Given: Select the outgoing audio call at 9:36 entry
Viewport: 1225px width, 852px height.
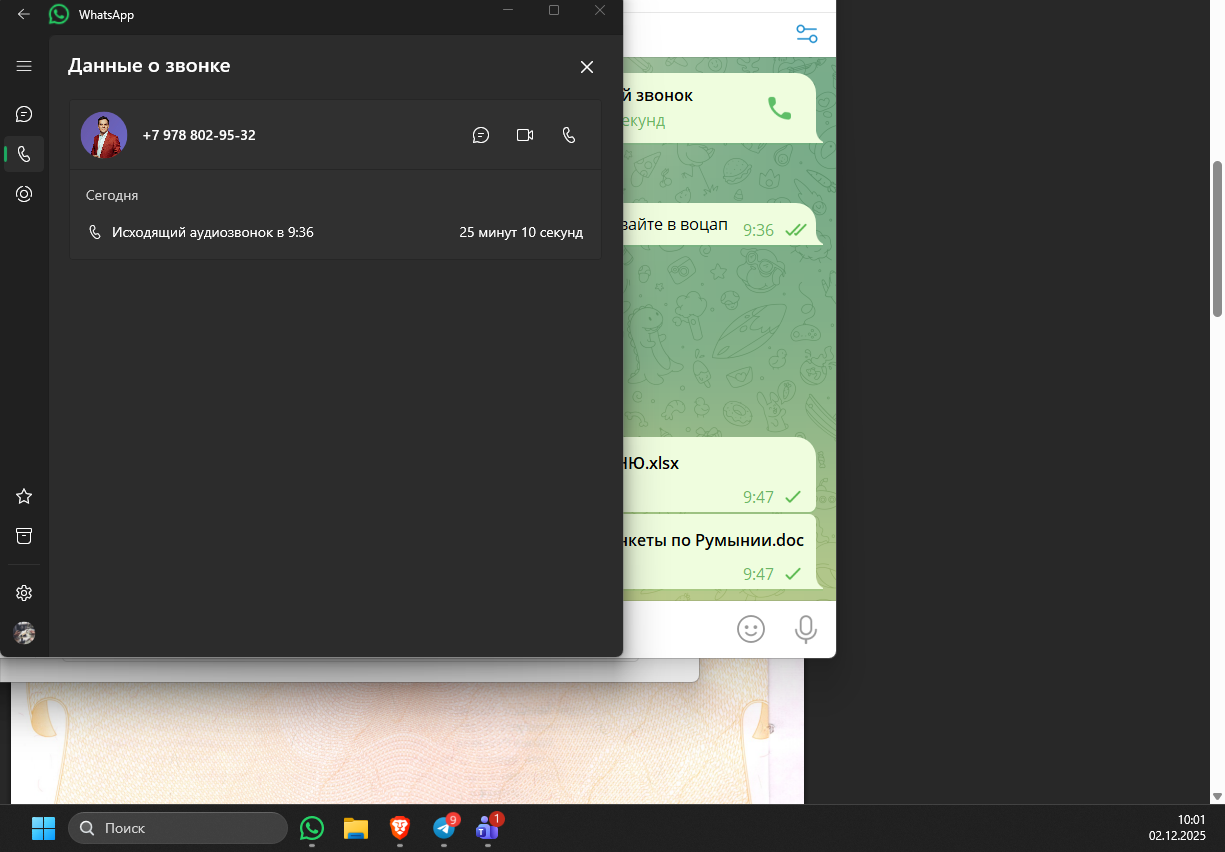Looking at the screenshot, I should point(336,232).
